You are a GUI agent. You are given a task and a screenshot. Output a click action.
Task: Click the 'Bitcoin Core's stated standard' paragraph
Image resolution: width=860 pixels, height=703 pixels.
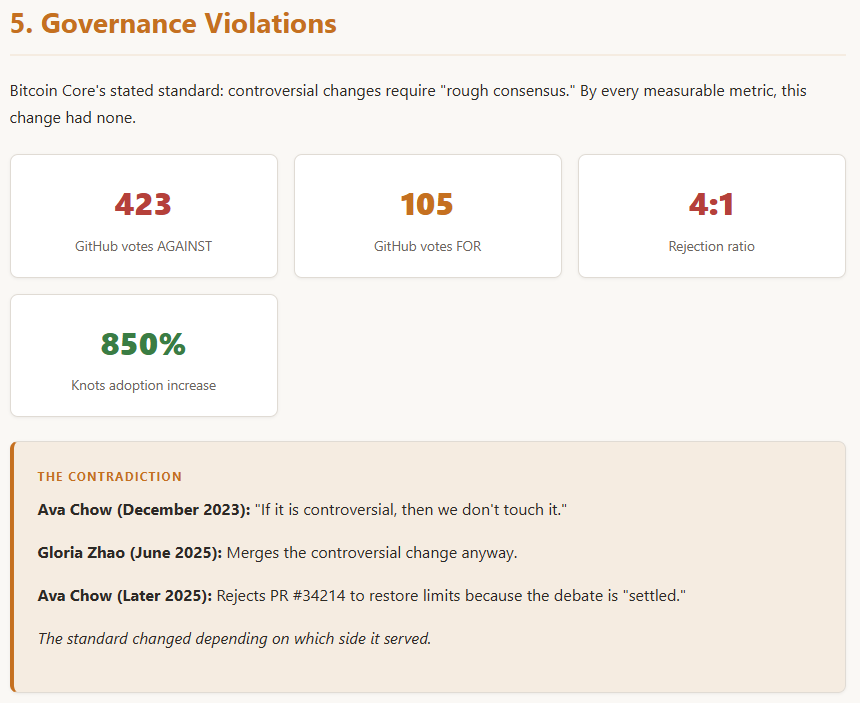coord(408,104)
